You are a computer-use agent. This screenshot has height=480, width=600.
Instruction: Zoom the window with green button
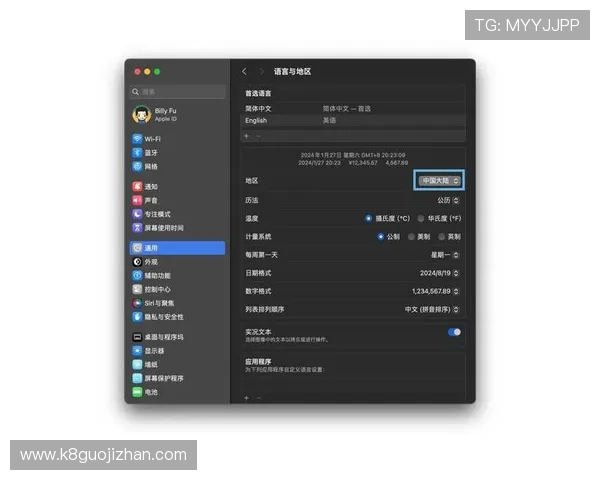(x=157, y=72)
